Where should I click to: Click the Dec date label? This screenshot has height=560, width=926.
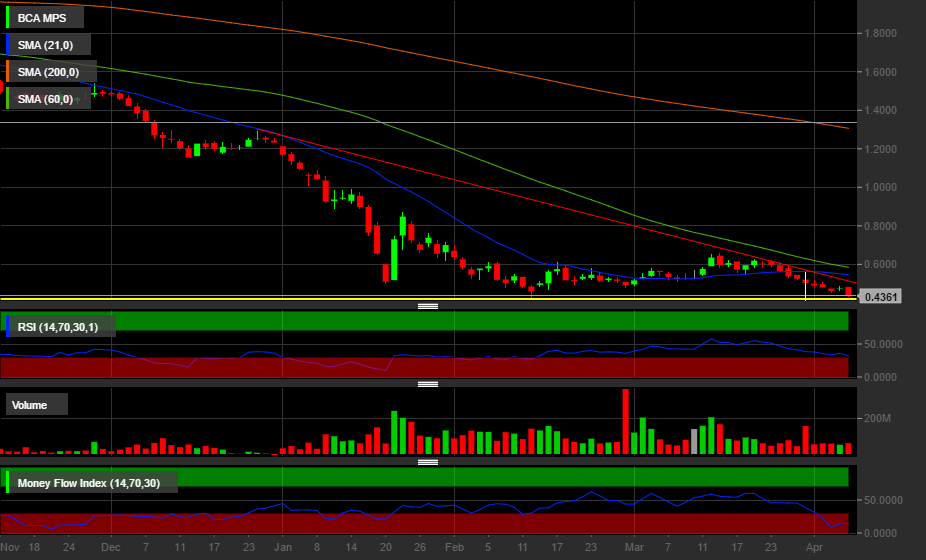(110, 547)
